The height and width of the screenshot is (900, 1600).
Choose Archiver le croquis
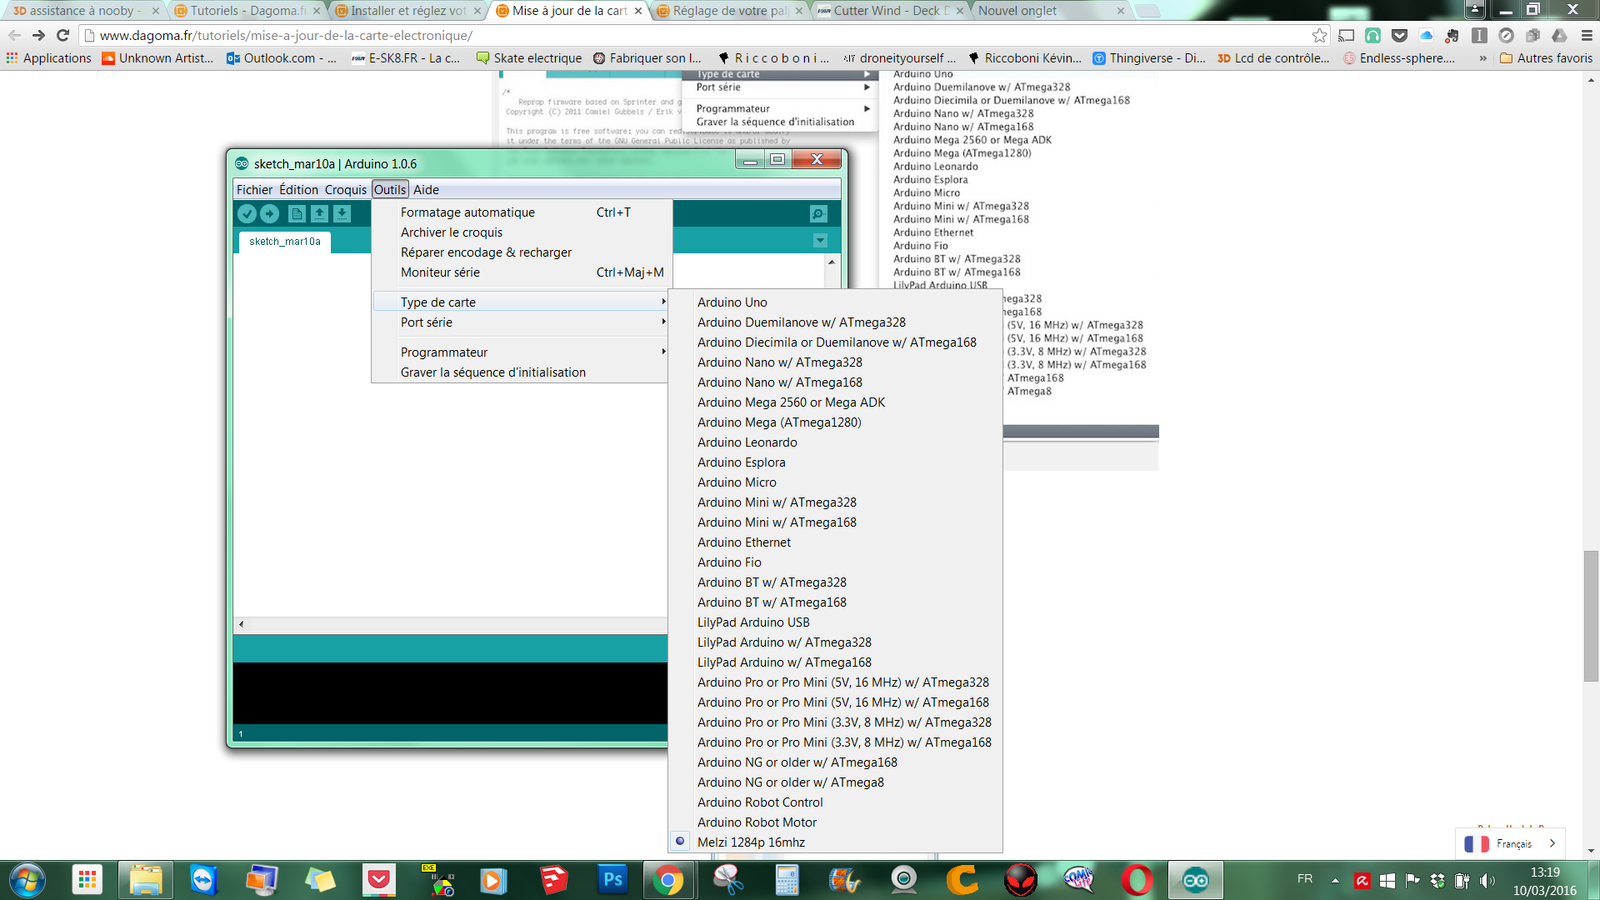[x=520, y=232]
